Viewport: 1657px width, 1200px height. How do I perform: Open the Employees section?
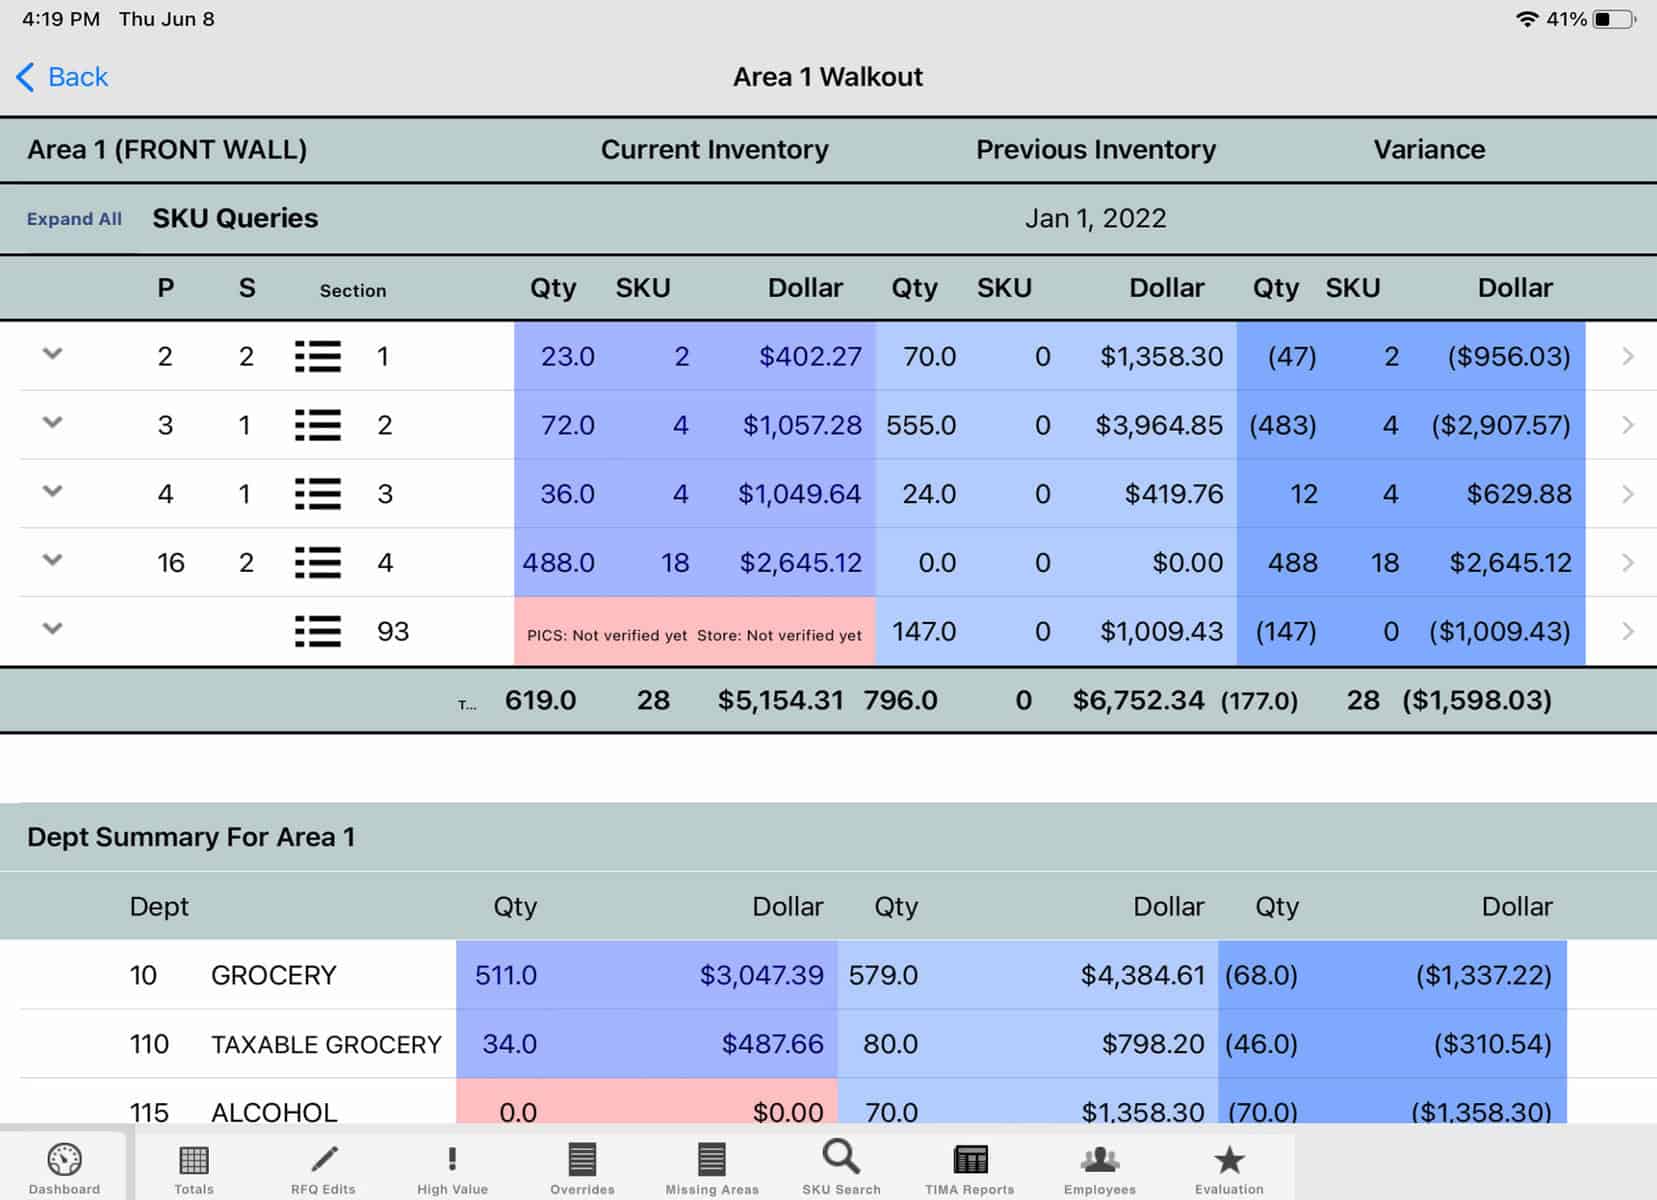[1098, 1165]
